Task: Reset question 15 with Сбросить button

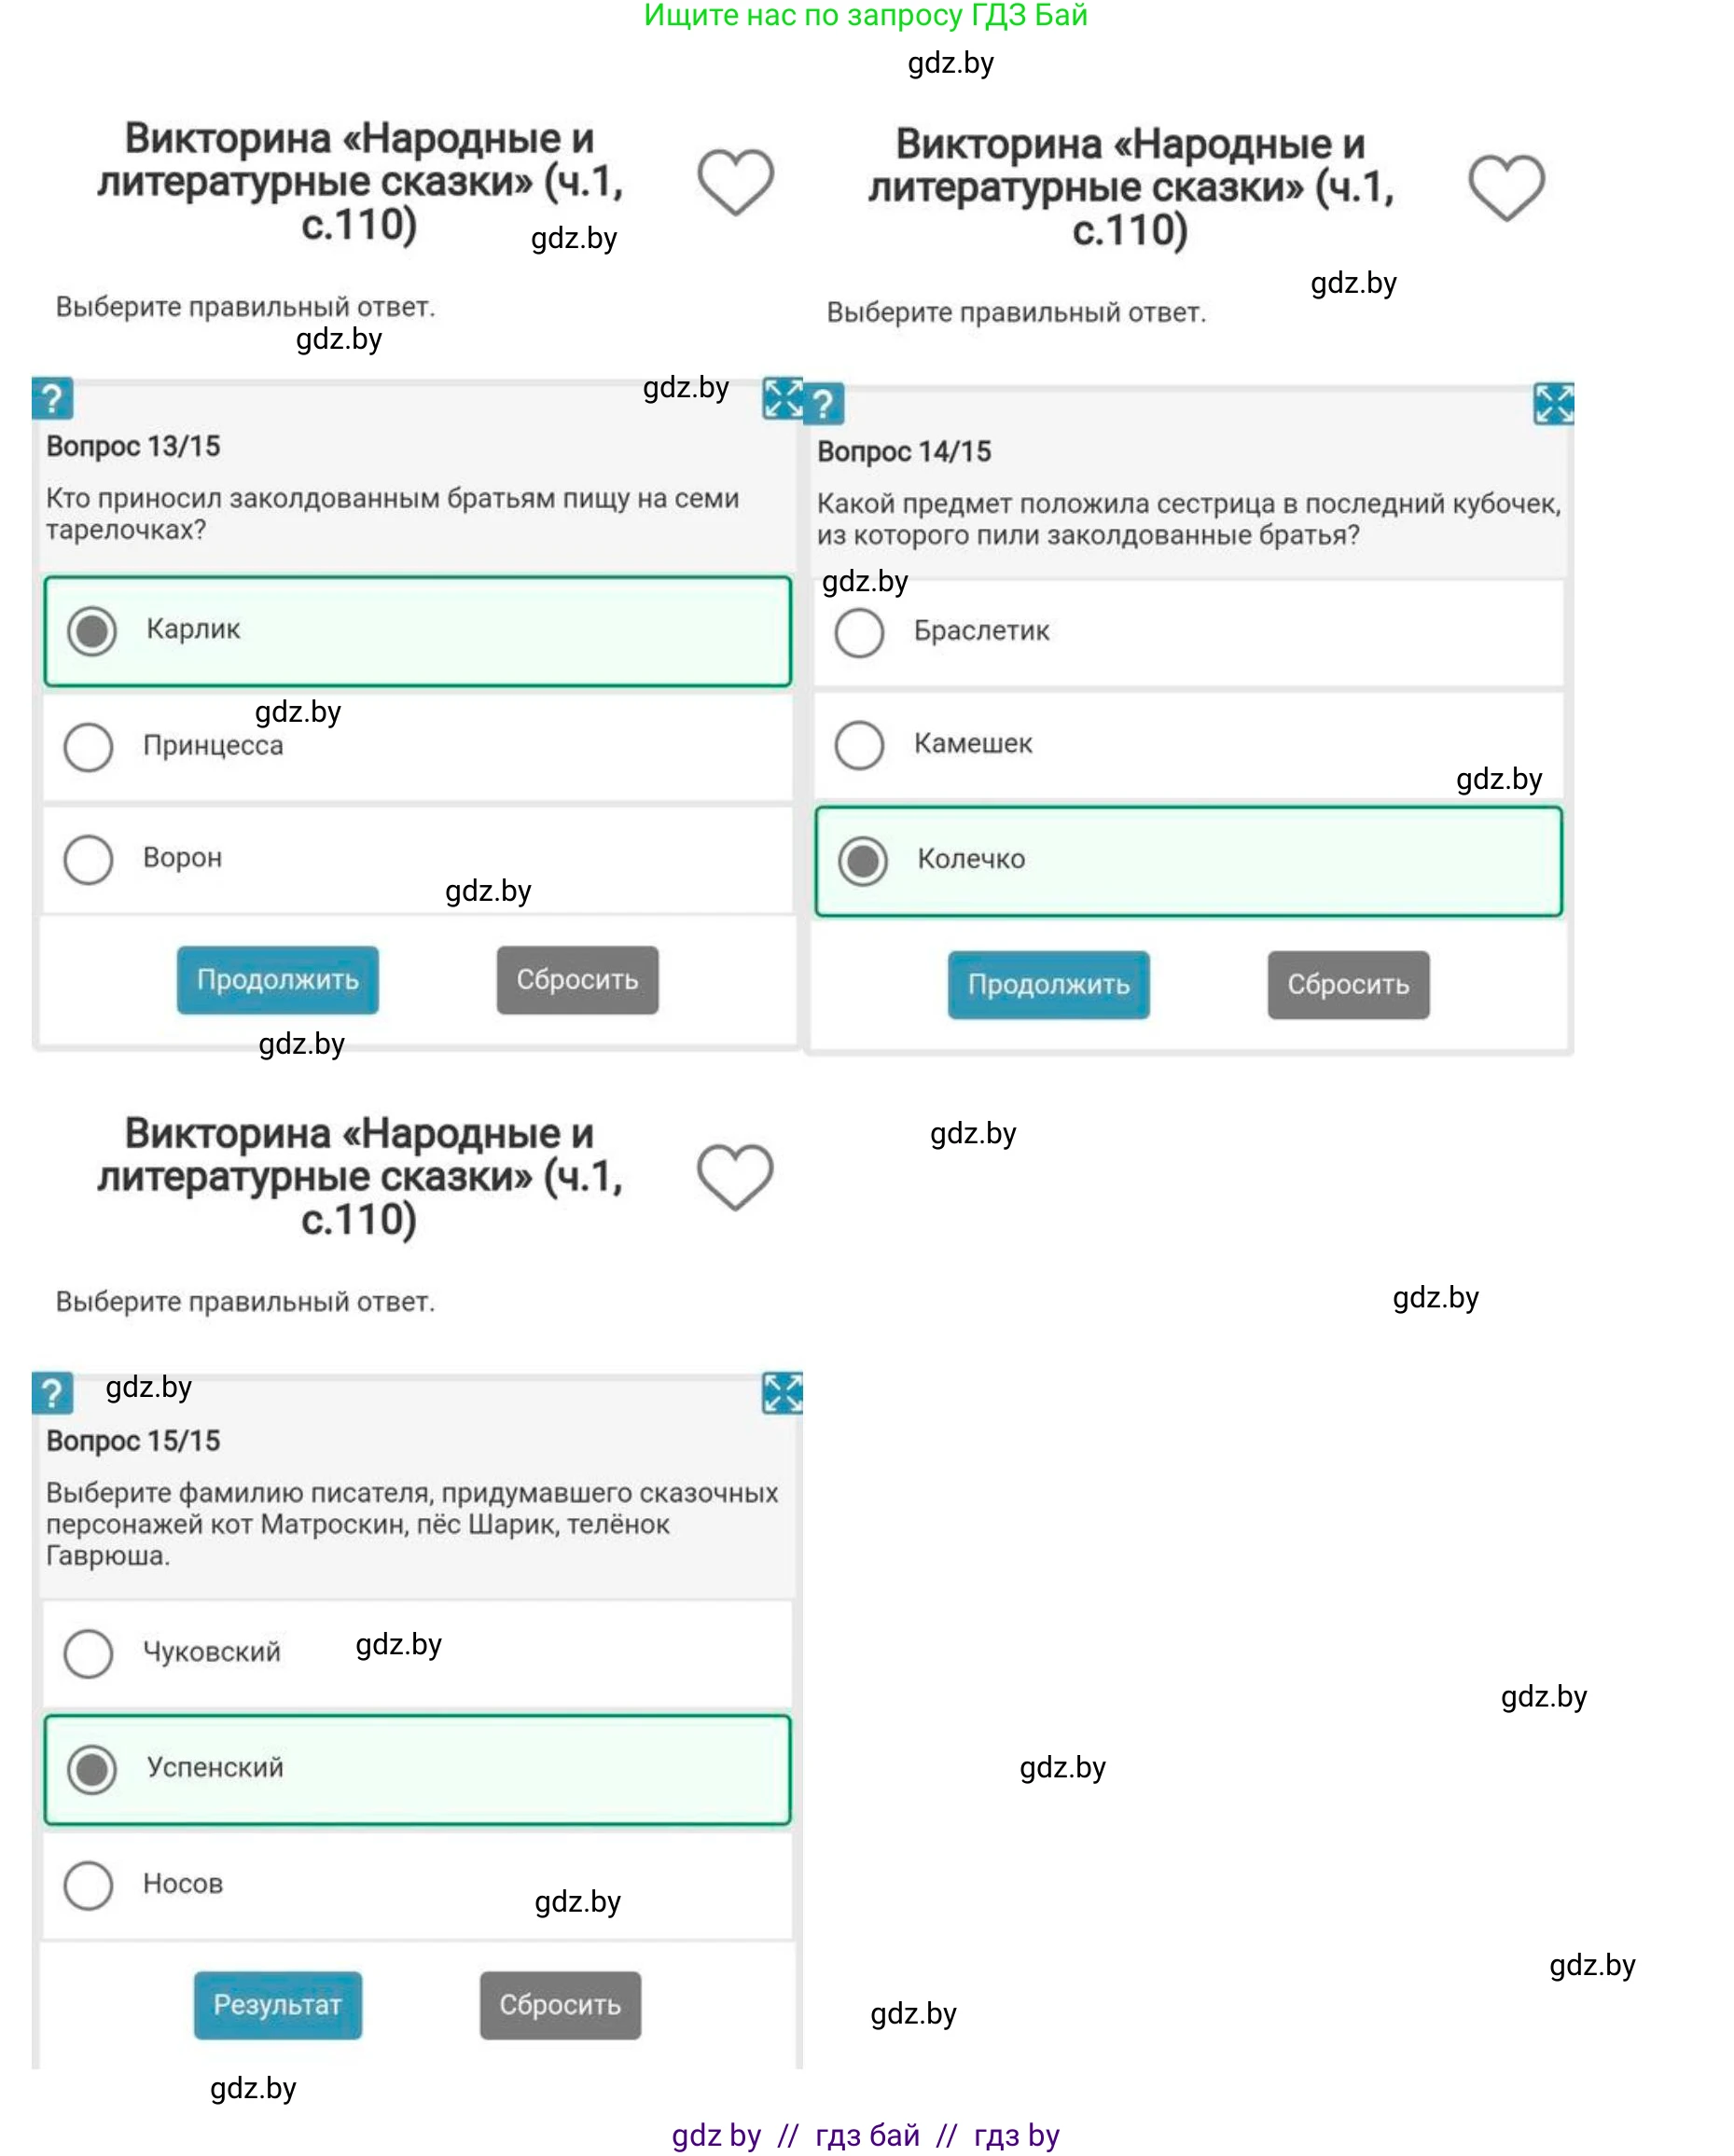Action: 560,2005
